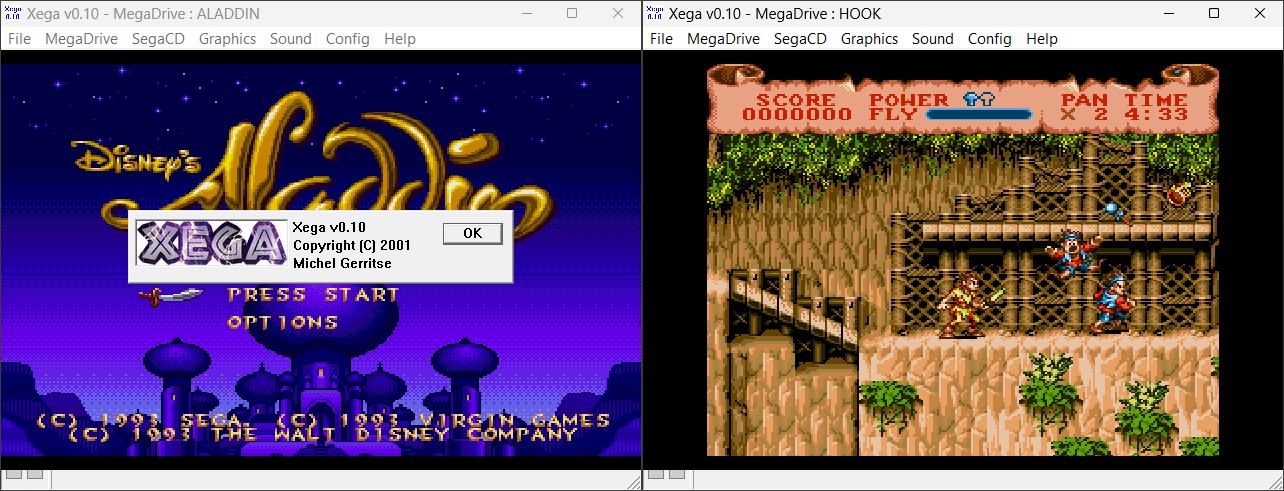Viewport: 1284px width, 491px height.
Task: Select OPTIONS on Aladdin title screen
Action: point(283,322)
